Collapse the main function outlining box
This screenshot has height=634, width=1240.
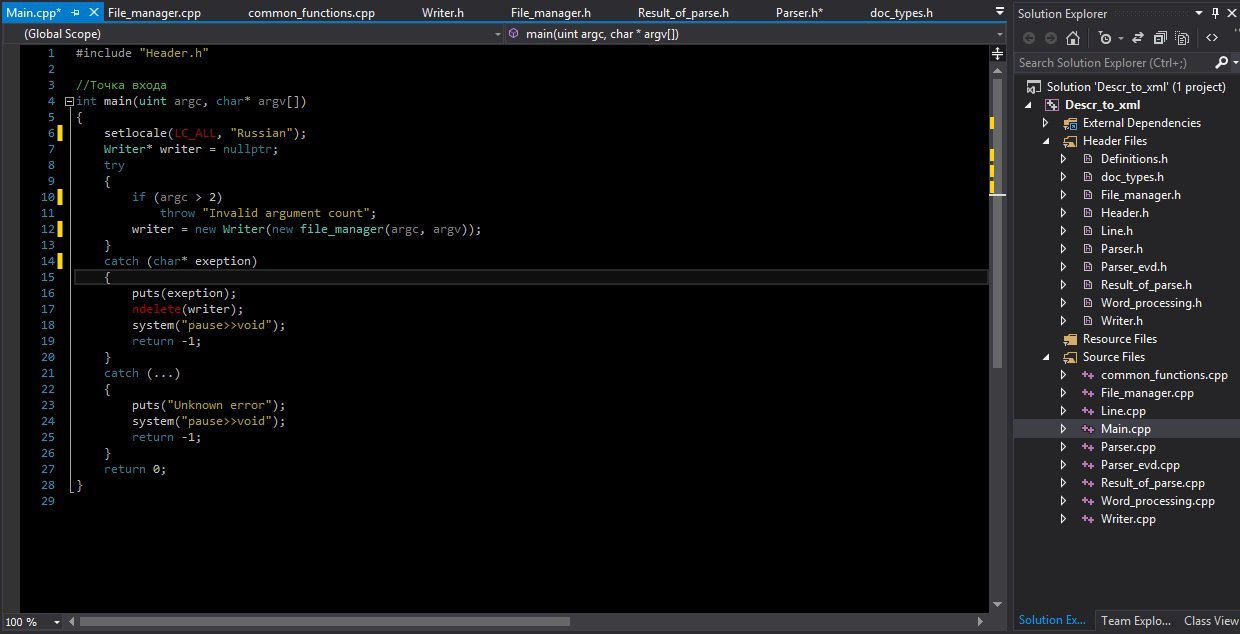click(69, 101)
